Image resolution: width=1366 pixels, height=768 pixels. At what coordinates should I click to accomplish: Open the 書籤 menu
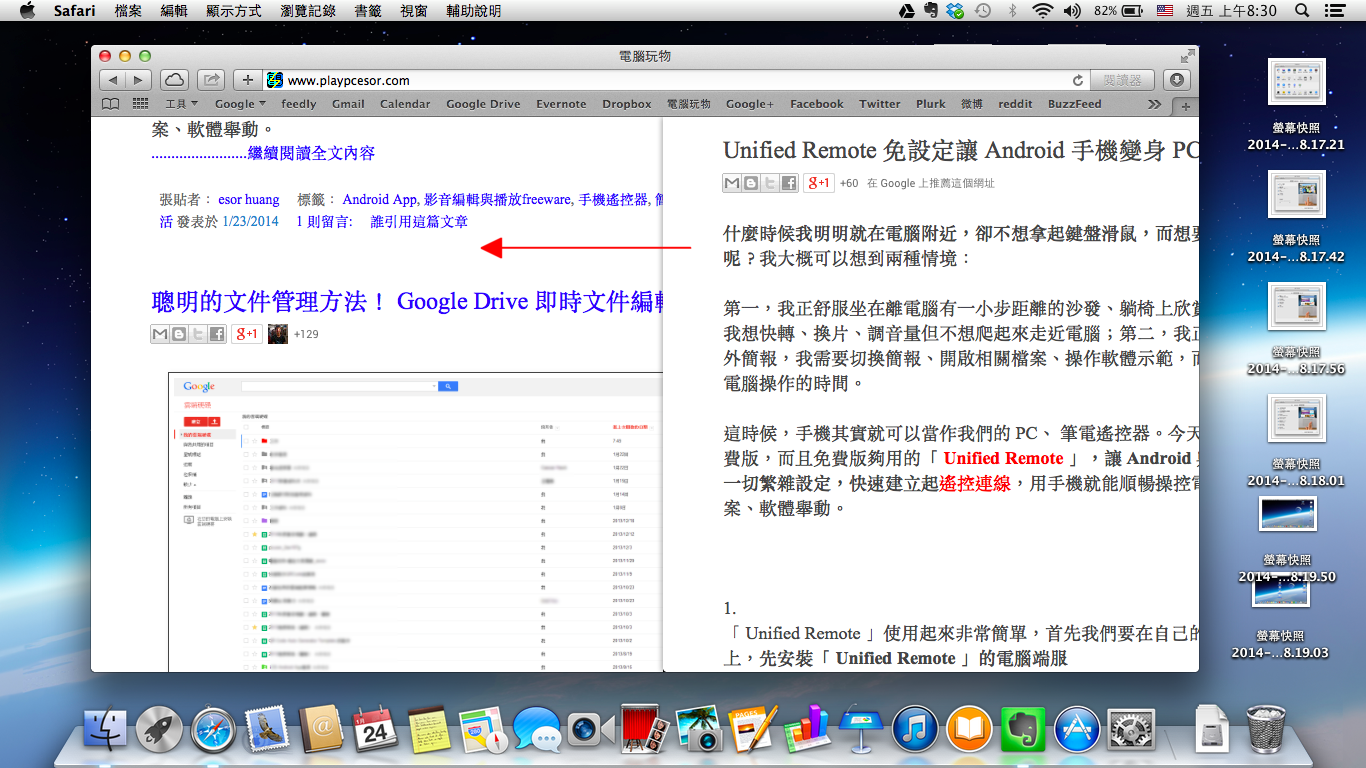pyautogui.click(x=368, y=11)
